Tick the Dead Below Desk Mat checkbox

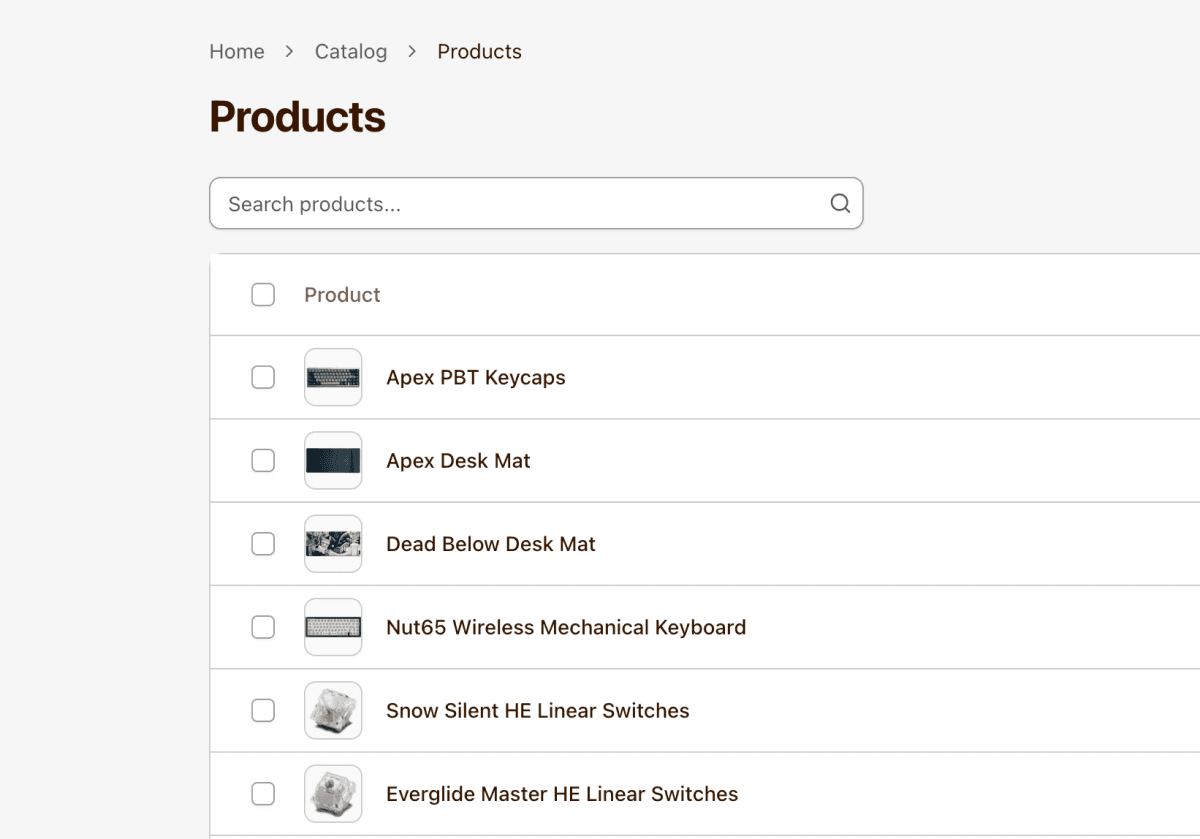pyautogui.click(x=263, y=544)
